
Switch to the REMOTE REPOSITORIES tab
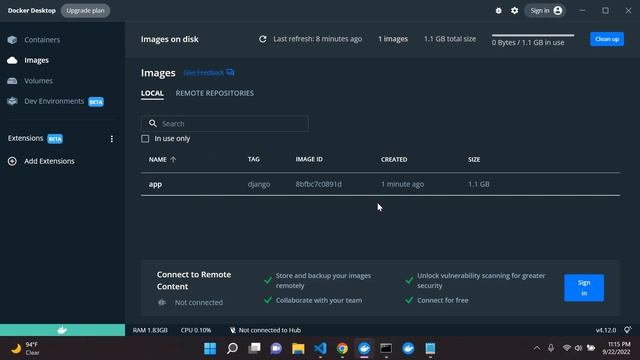(215, 93)
